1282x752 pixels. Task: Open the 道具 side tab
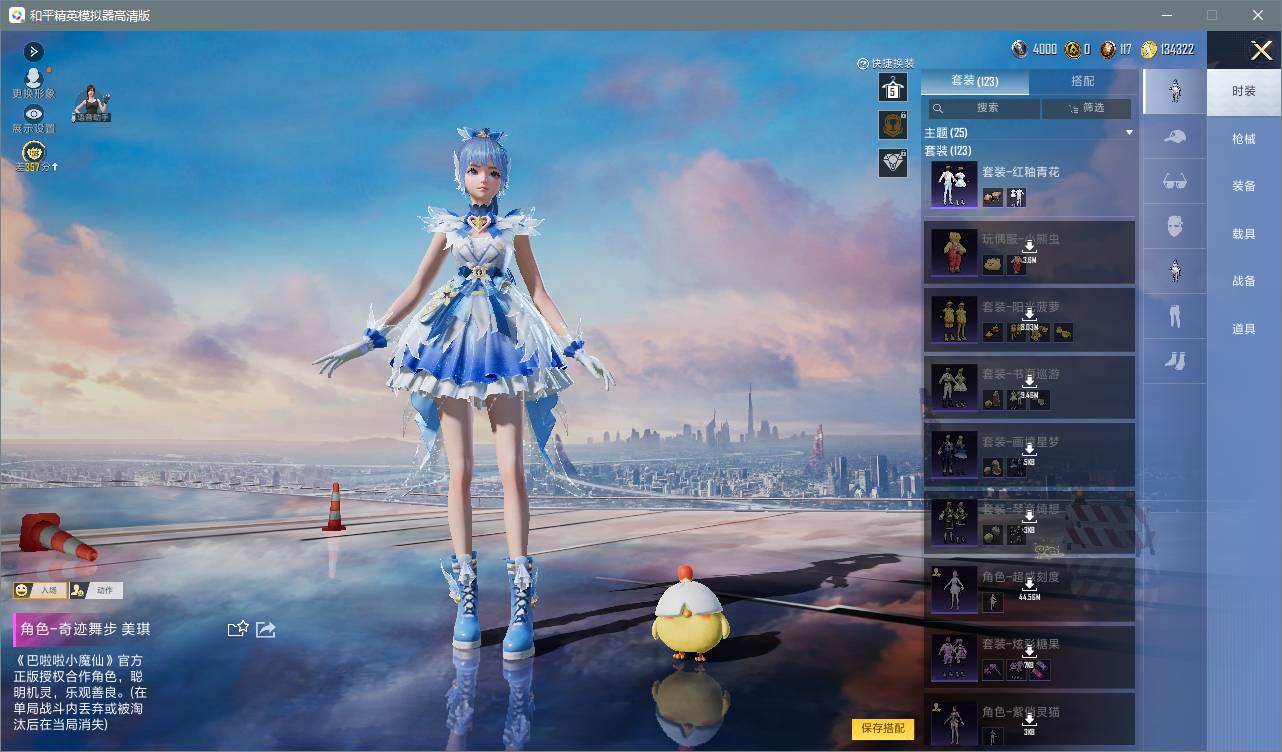(1244, 329)
